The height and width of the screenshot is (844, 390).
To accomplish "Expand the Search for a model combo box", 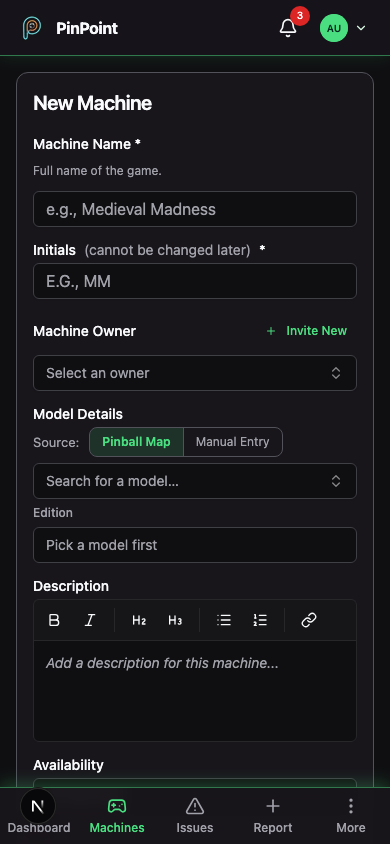I will click(x=195, y=481).
